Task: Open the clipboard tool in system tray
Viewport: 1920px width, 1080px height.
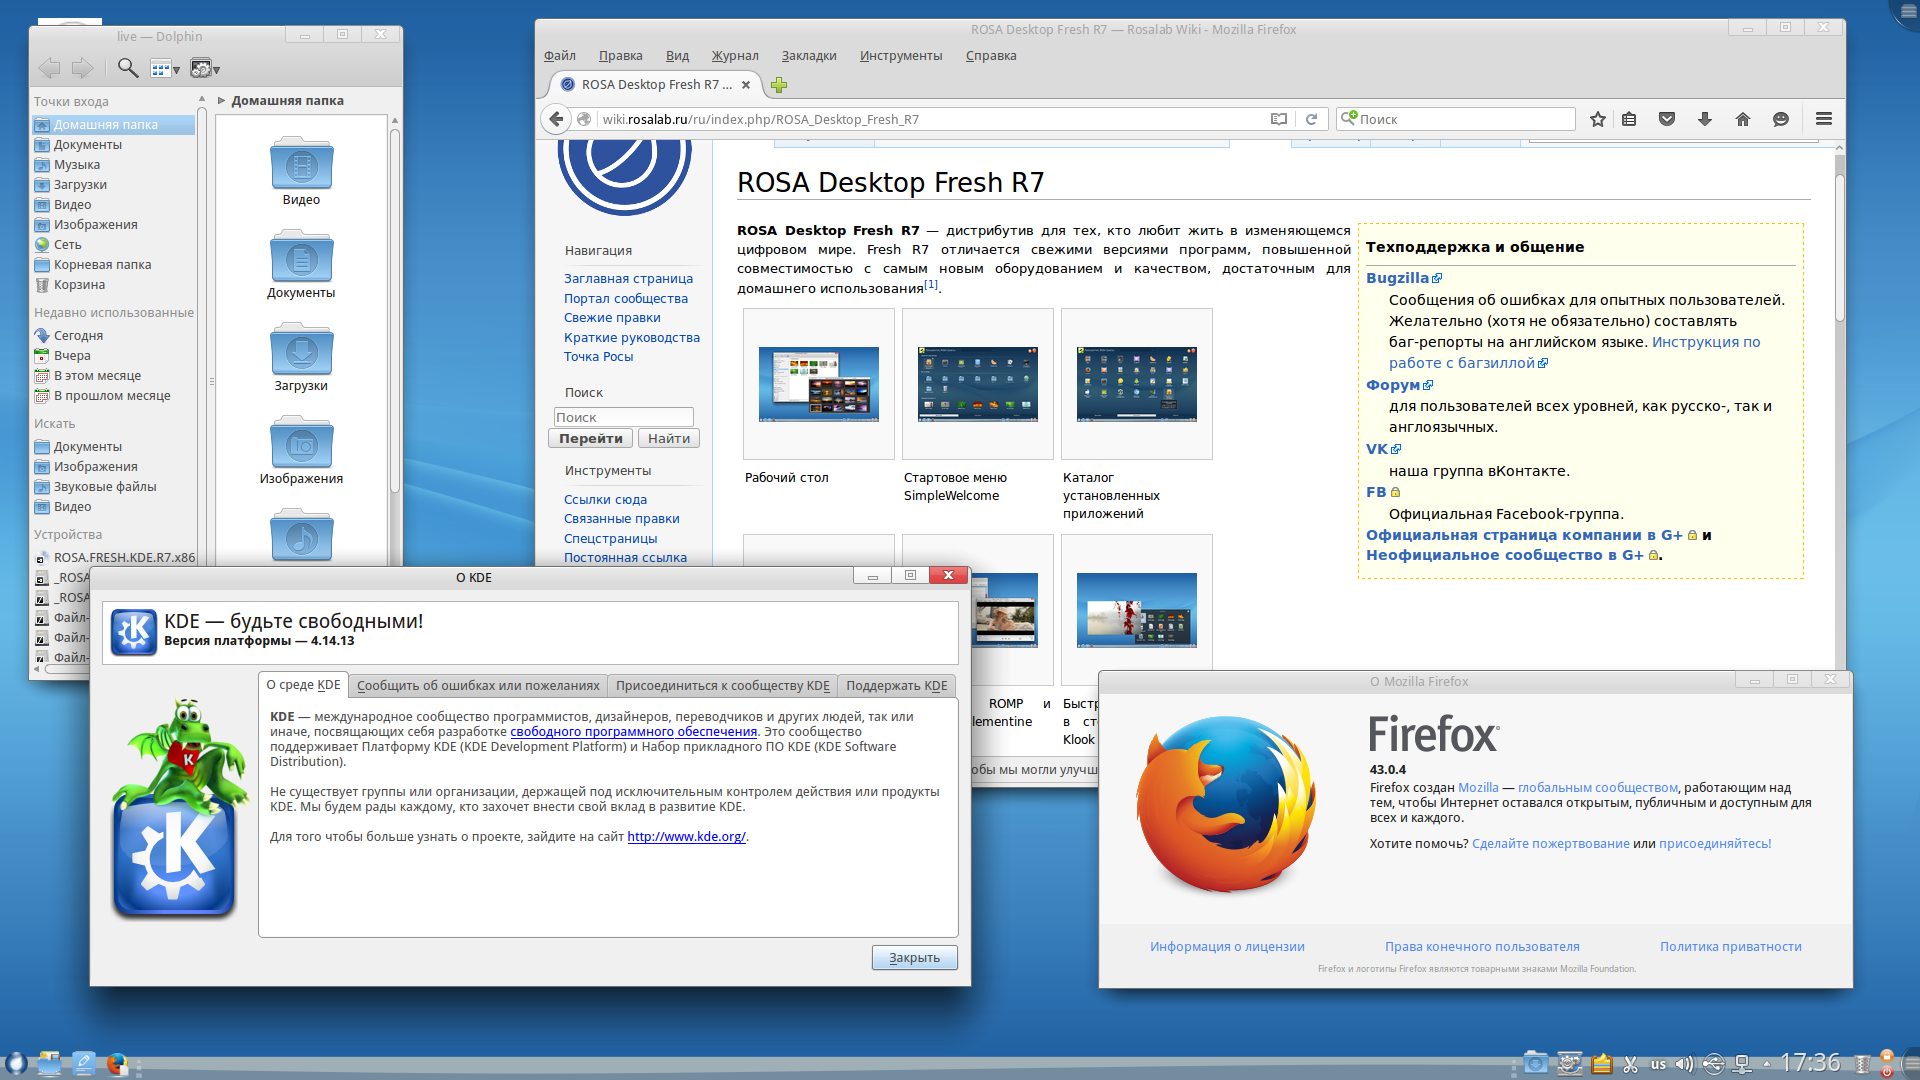Action: click(x=1601, y=1062)
